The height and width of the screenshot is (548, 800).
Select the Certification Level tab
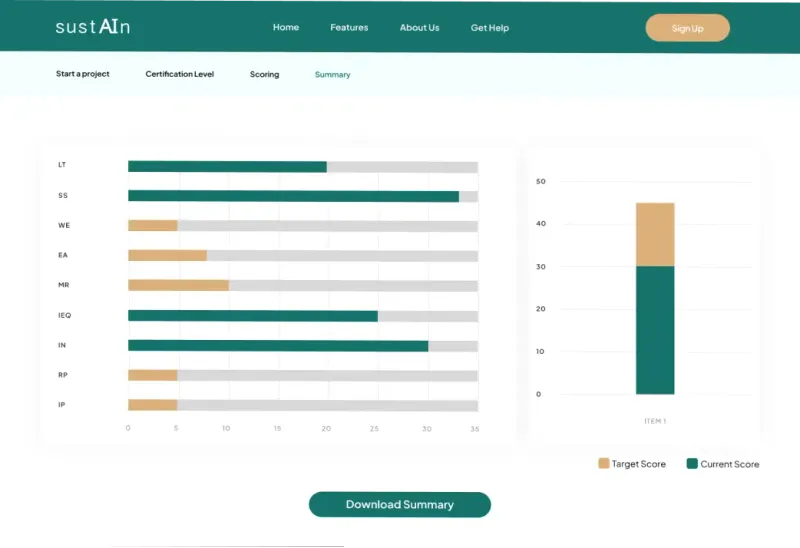180,74
